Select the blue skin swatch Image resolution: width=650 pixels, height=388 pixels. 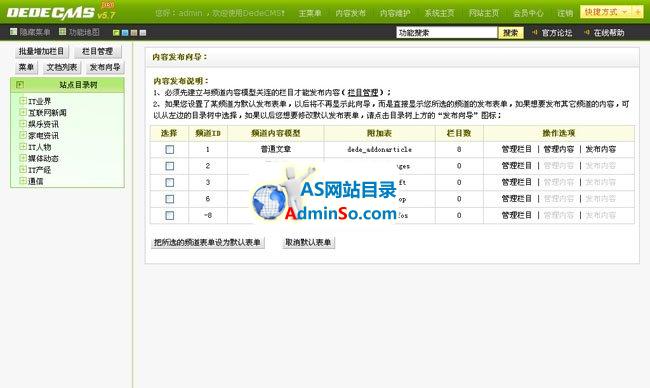click(125, 32)
